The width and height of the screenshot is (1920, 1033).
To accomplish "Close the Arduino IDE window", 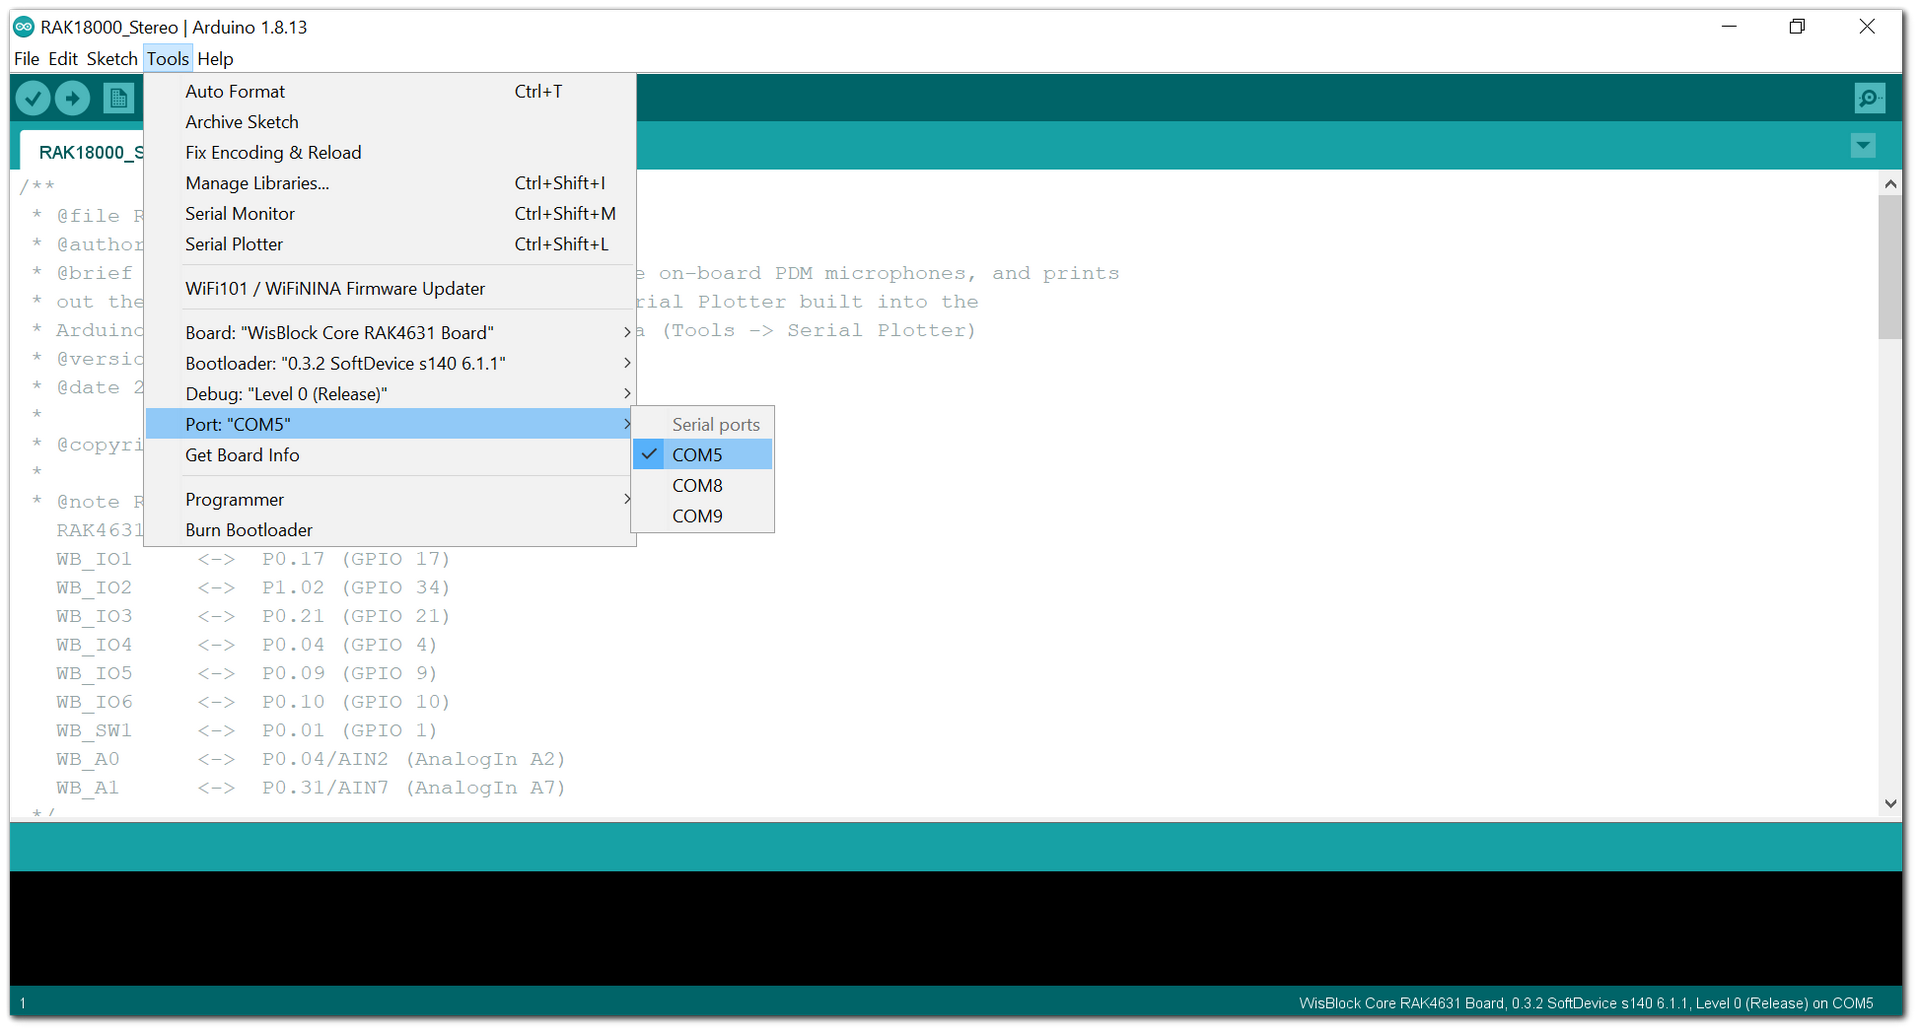I will coord(1866,27).
